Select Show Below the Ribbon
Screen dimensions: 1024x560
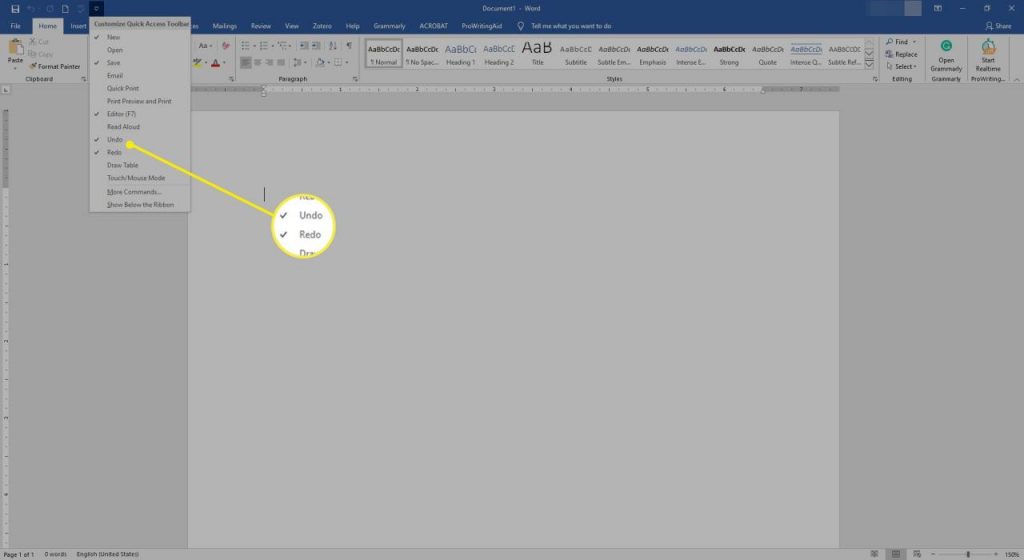click(x=140, y=205)
